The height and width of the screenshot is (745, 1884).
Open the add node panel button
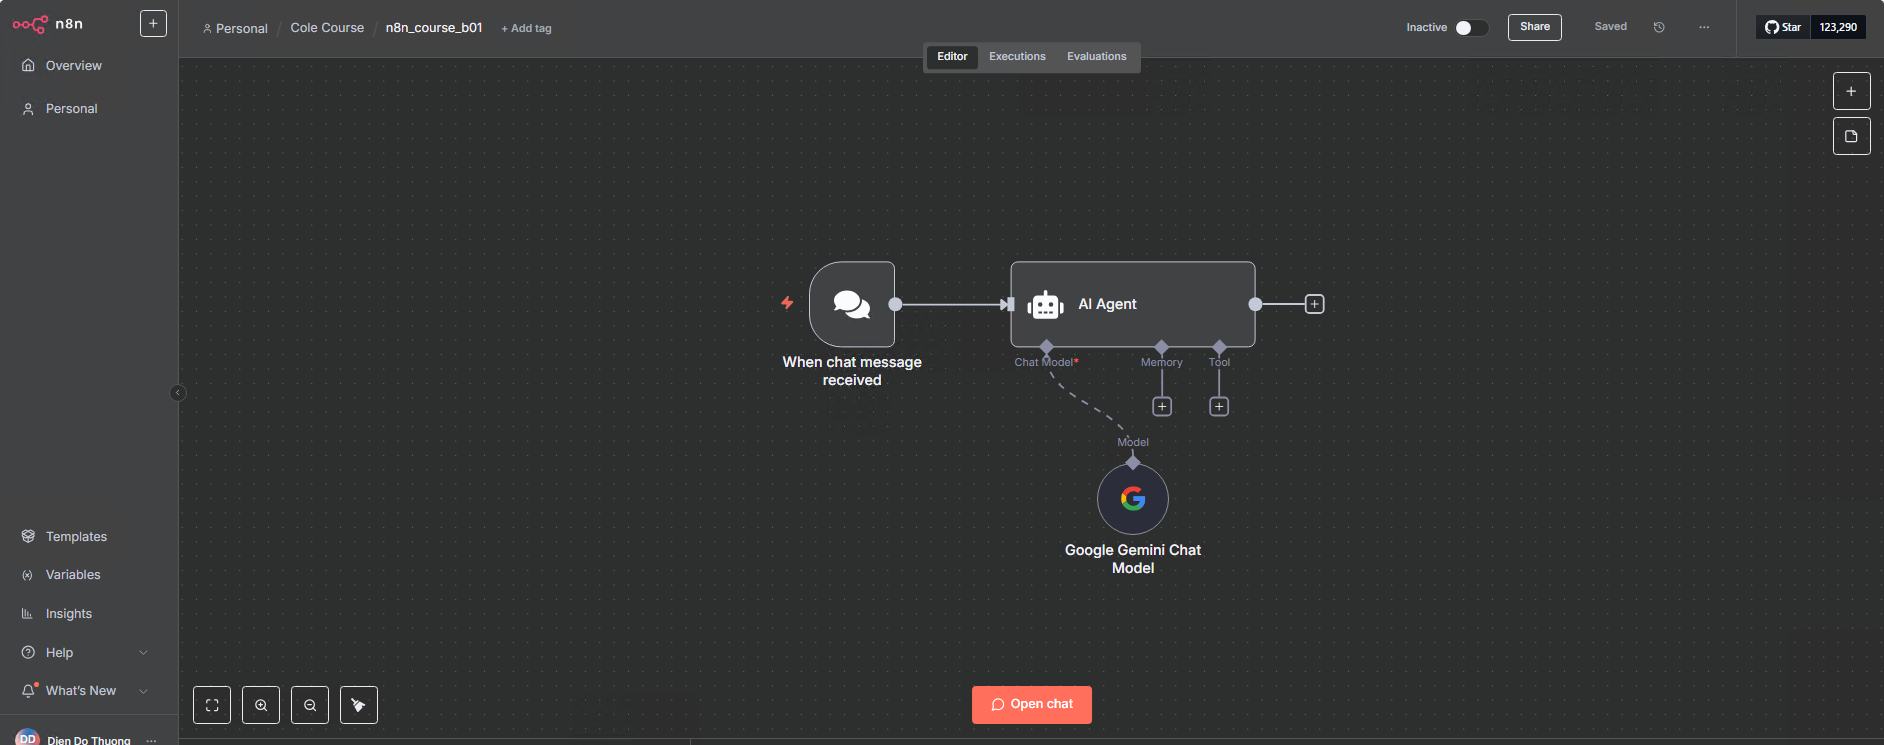click(x=1851, y=91)
